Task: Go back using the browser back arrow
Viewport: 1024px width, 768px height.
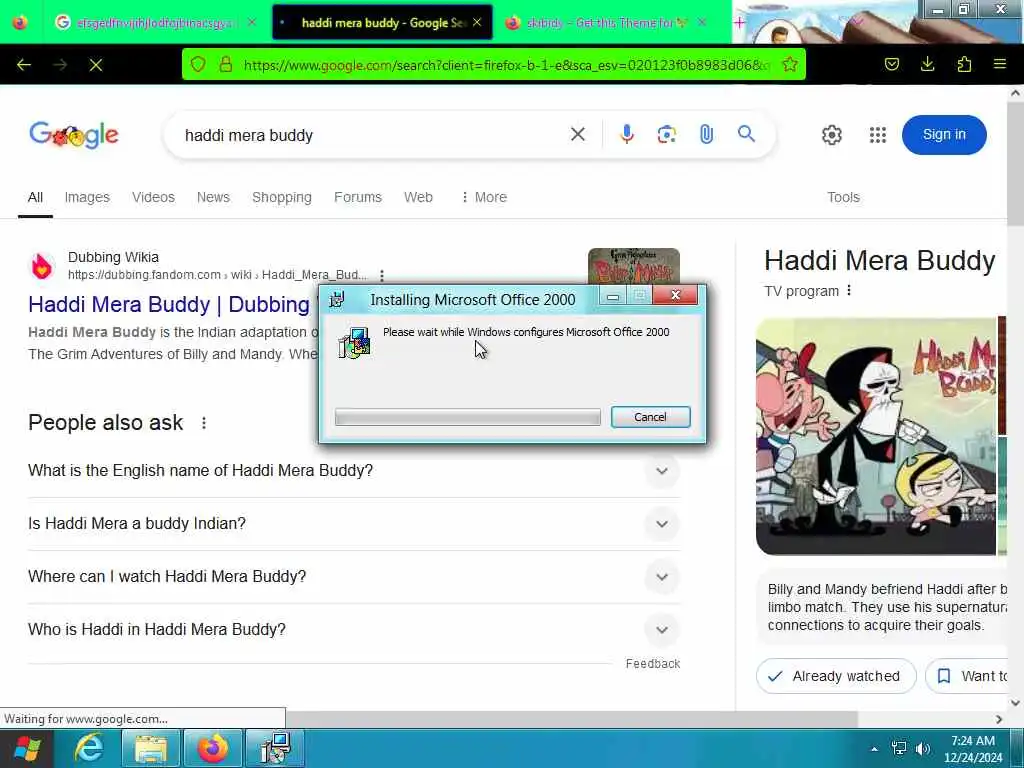Action: [24, 65]
